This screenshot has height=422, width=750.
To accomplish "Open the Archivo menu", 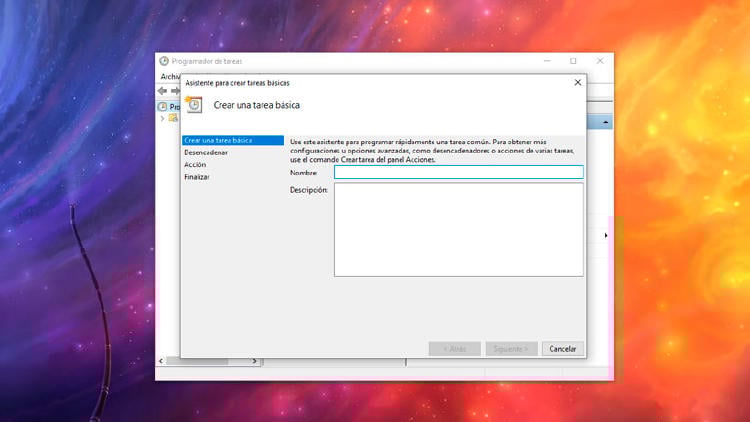I will click(x=169, y=76).
